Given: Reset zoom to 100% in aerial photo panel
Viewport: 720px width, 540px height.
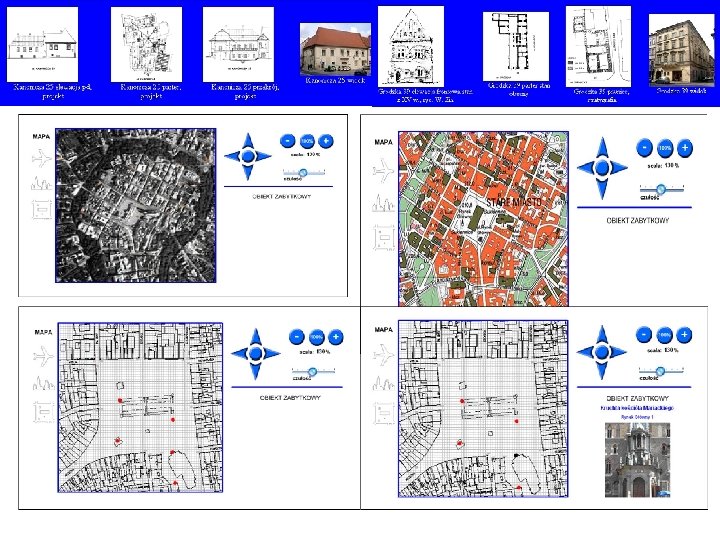Looking at the screenshot, I should tap(307, 141).
